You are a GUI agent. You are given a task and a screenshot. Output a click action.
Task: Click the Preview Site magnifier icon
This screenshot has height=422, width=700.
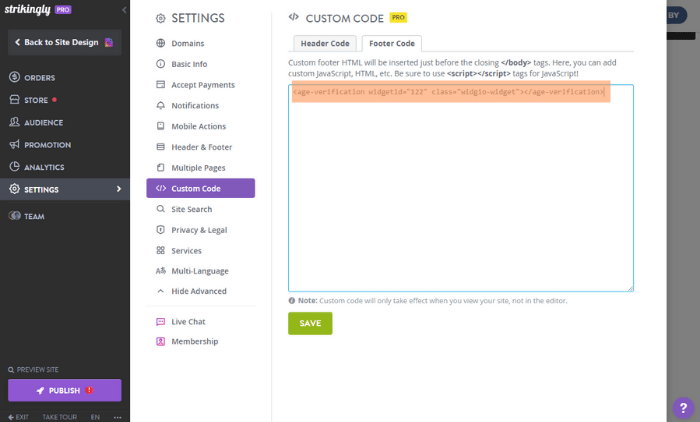coord(11,370)
